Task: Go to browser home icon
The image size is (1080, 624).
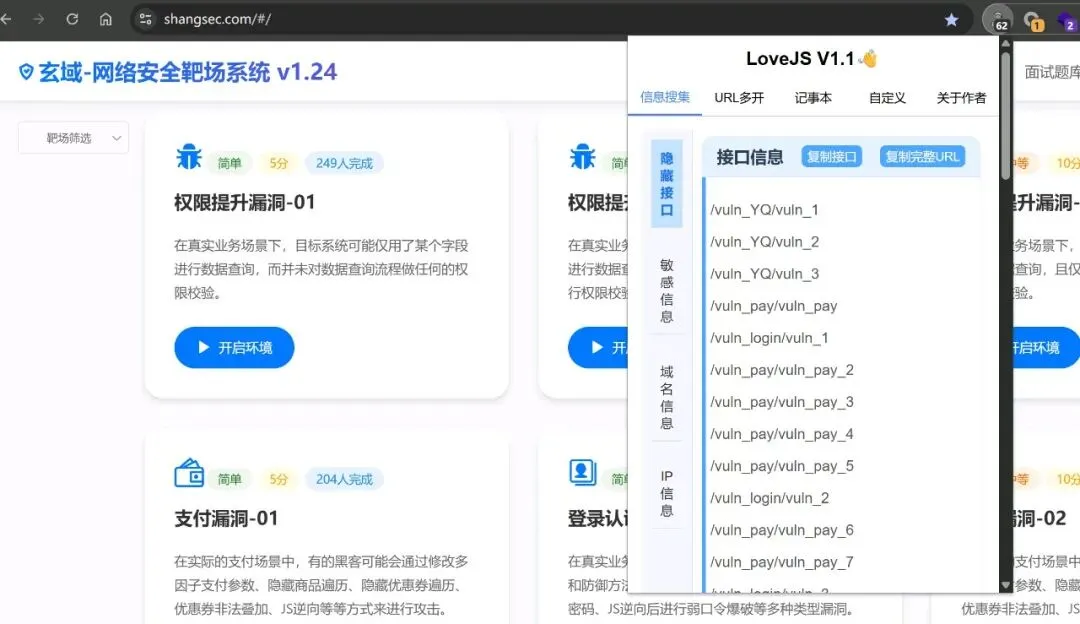Action: coord(105,19)
